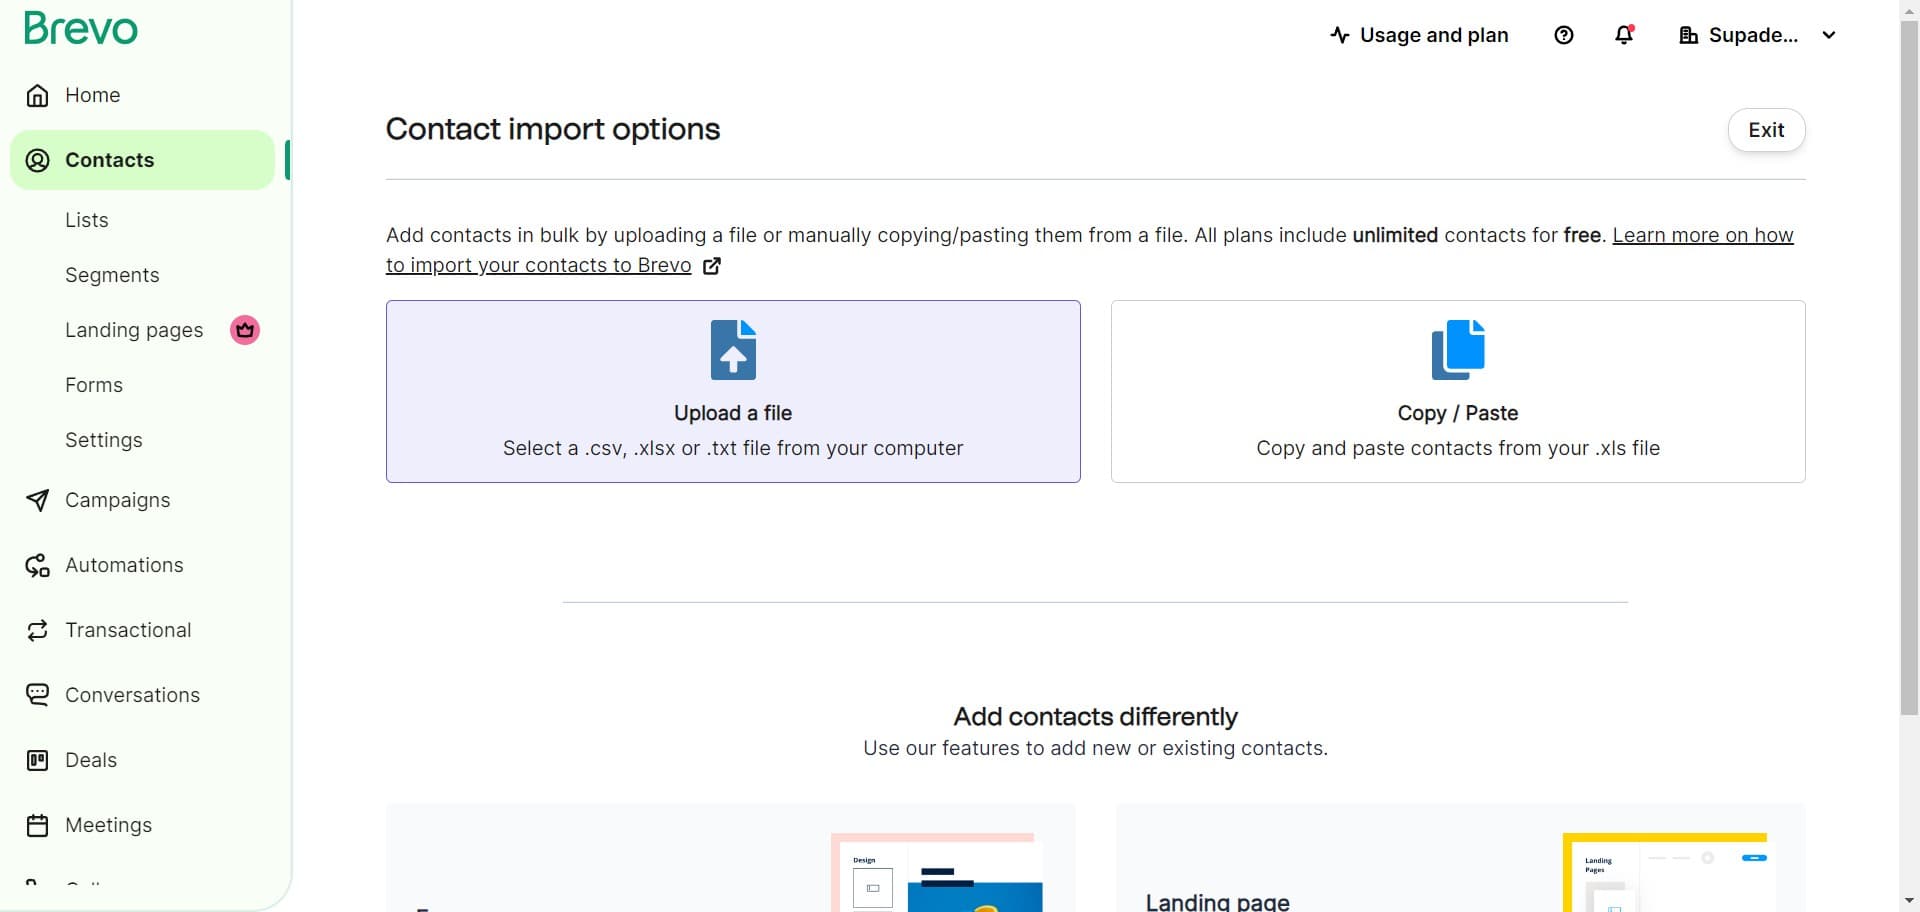
Task: Click the premium crown badge next to Landing pages
Action: pyautogui.click(x=243, y=329)
